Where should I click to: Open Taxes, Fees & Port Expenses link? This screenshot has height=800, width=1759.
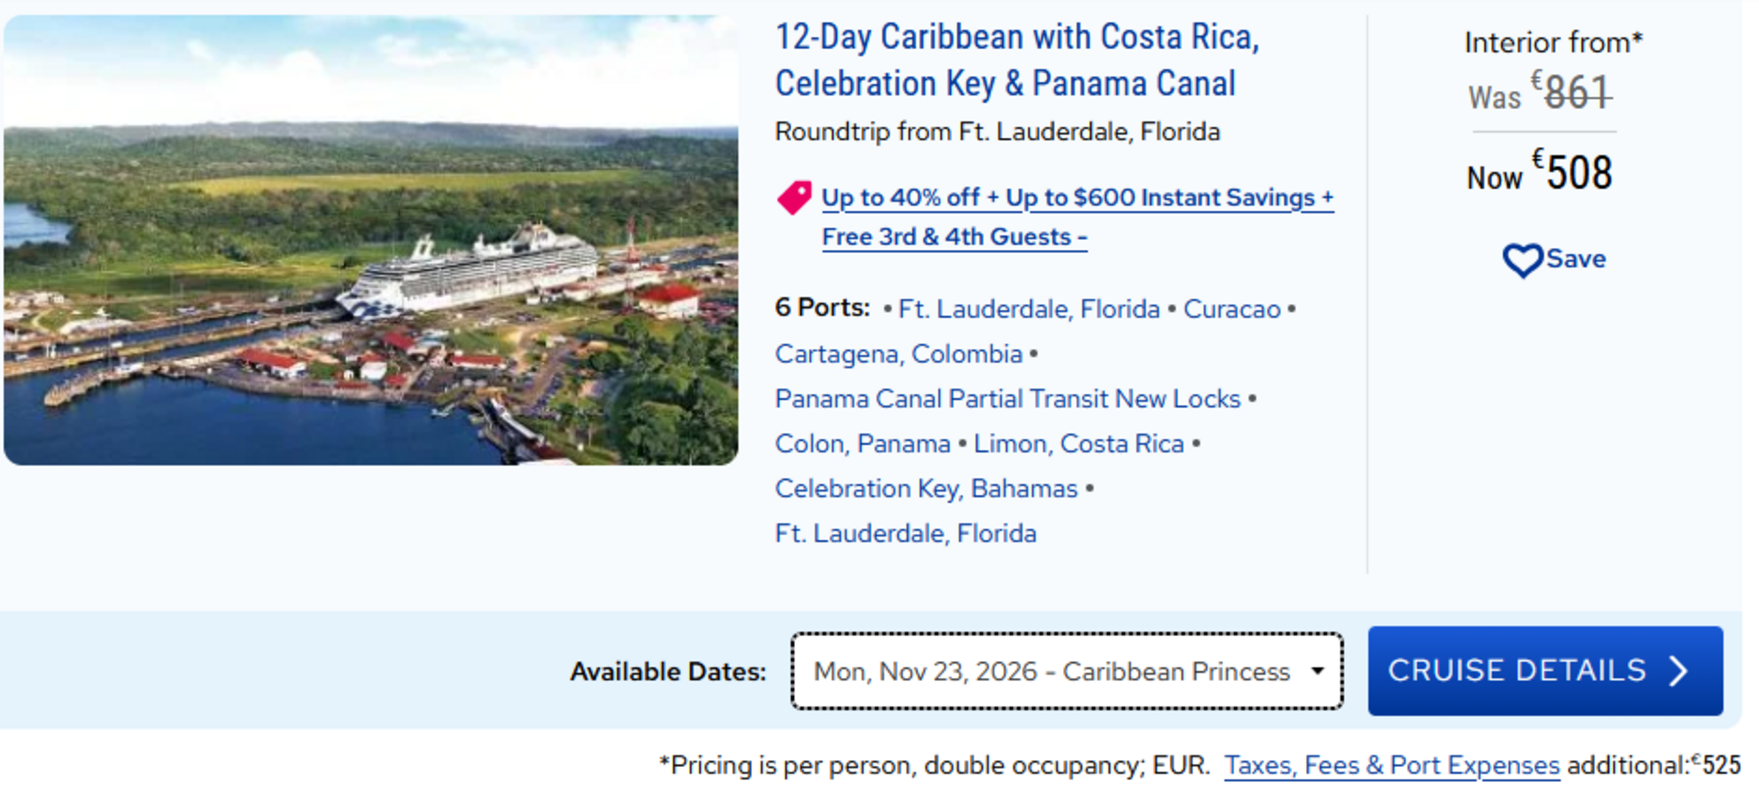pos(1391,766)
